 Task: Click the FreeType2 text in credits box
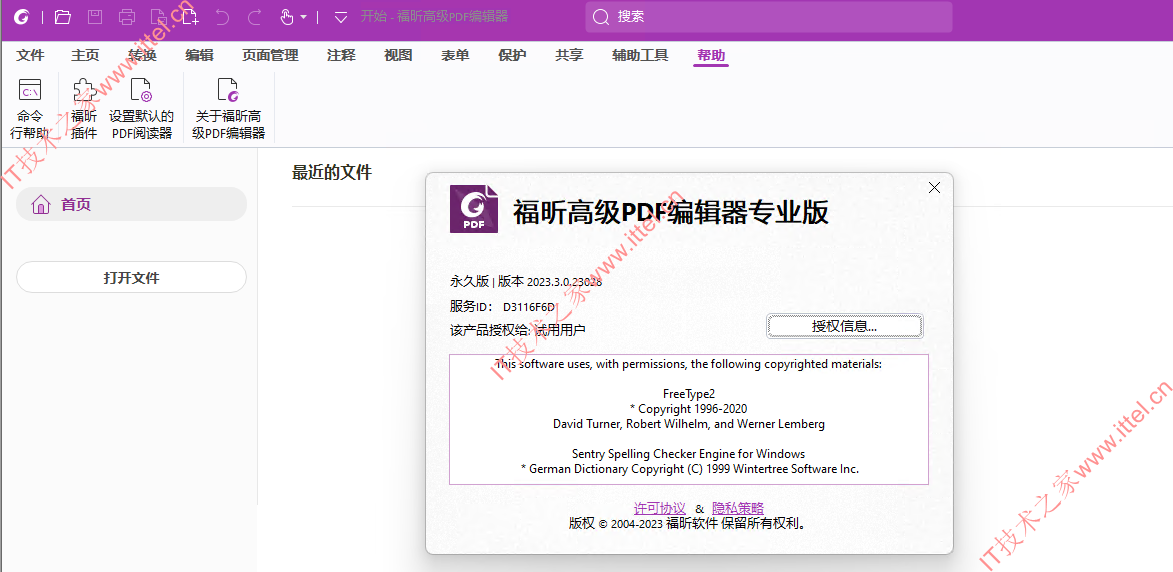pos(688,394)
